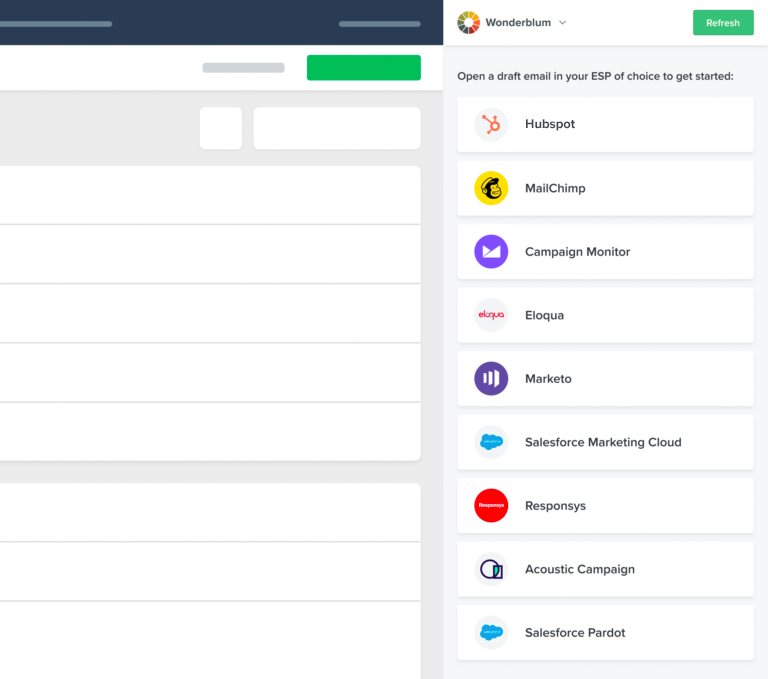
Task: Select the MailChimp text label
Action: coord(555,188)
